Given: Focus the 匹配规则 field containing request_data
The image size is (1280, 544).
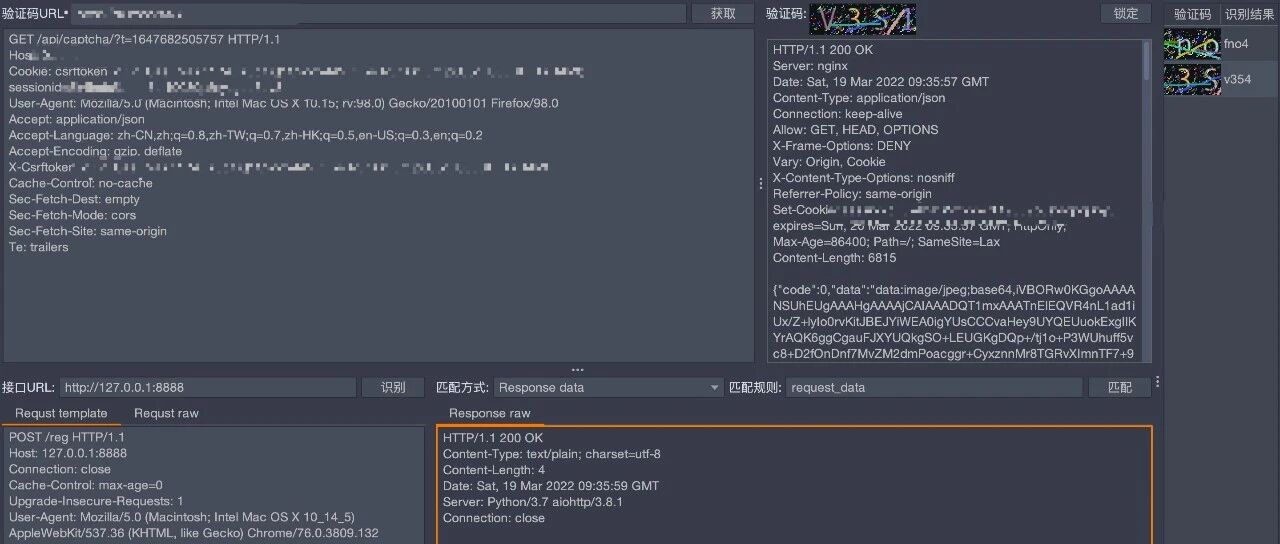Looking at the screenshot, I should pyautogui.click(x=934, y=387).
